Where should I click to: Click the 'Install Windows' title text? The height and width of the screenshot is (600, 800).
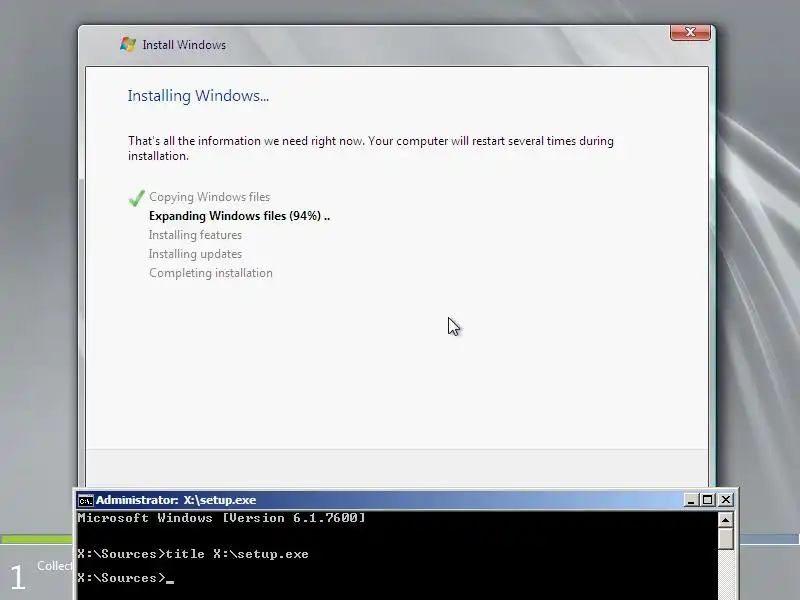point(184,45)
